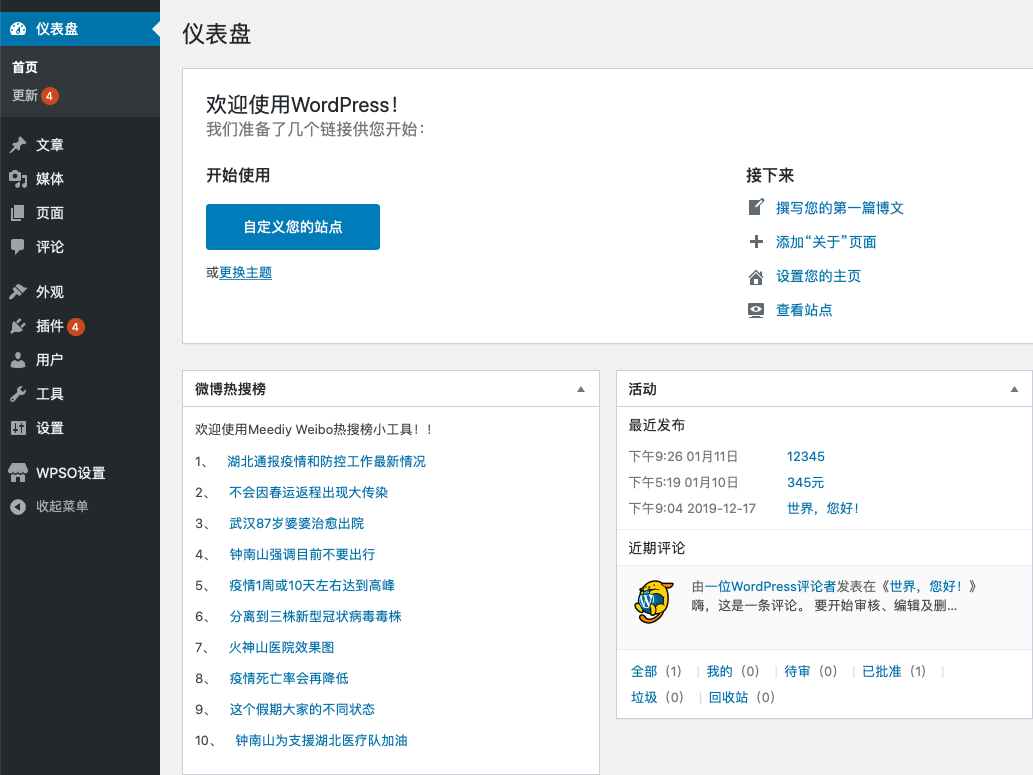Click the person icon beside 用户
Viewport: 1033px width, 775px height.
tap(18, 360)
